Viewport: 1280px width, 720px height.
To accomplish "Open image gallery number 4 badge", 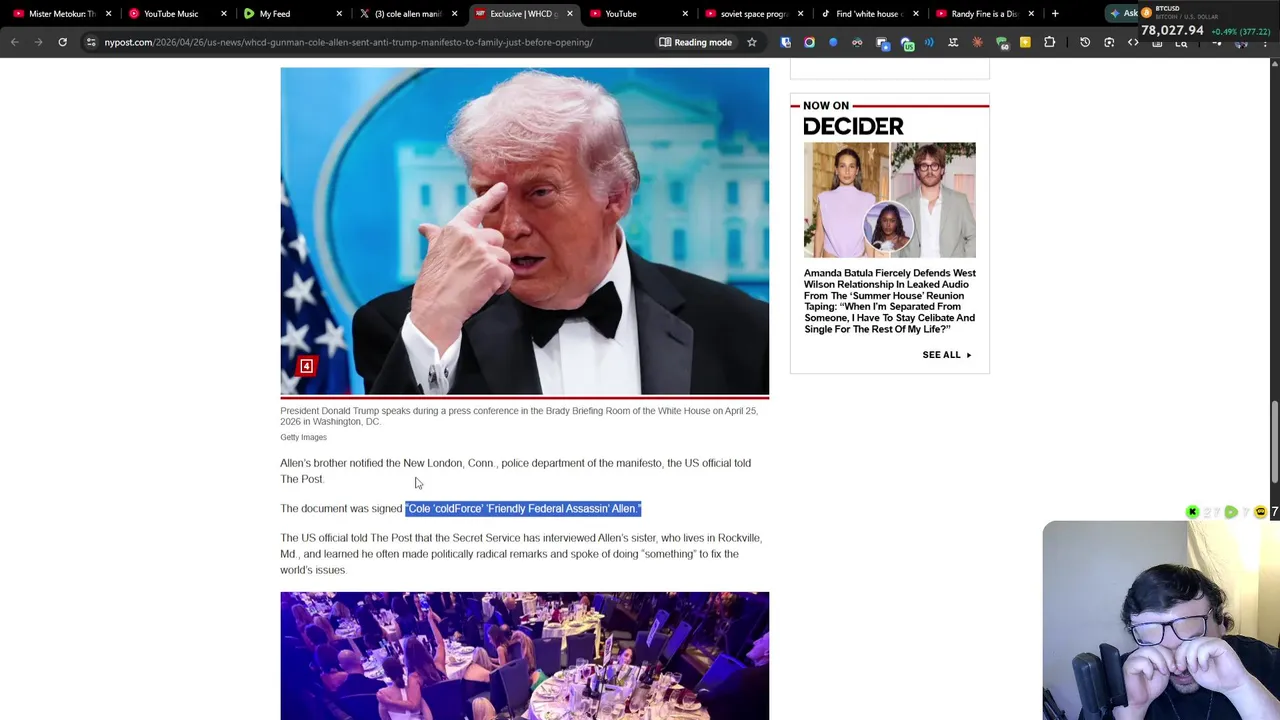I will click(306, 366).
